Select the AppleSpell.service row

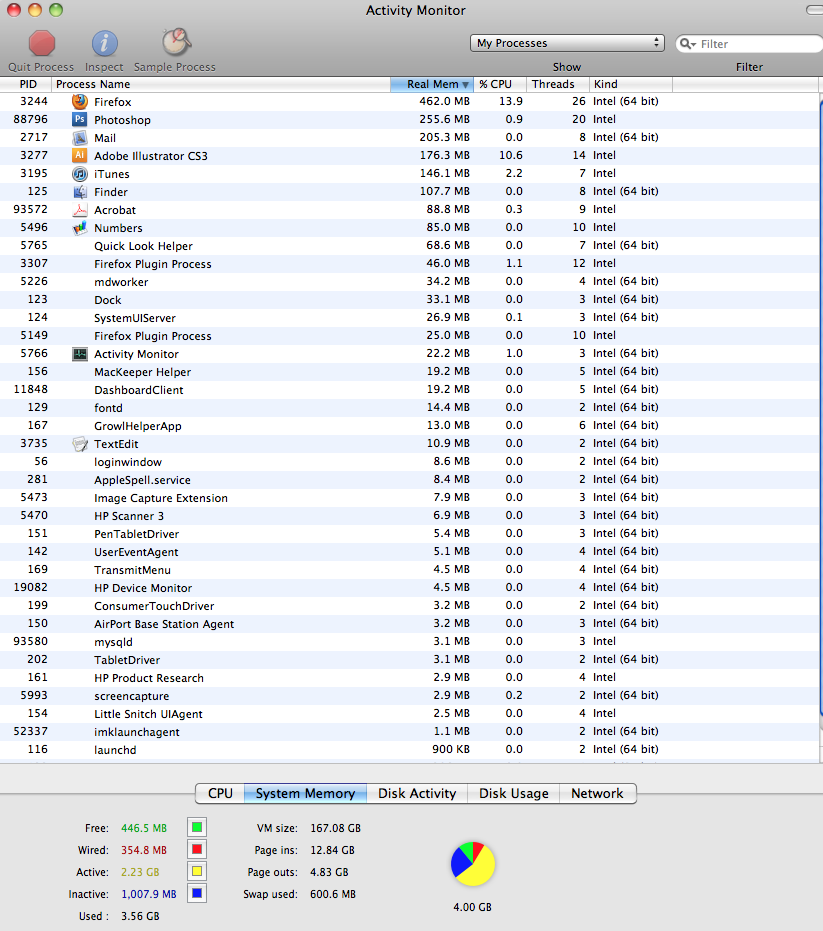pos(410,480)
